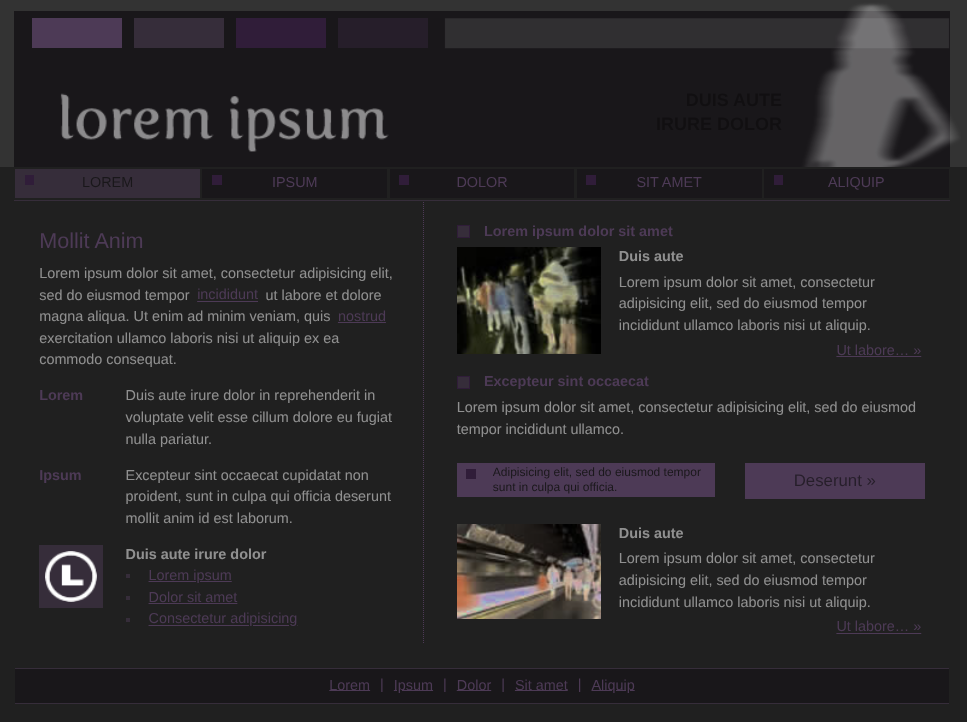The height and width of the screenshot is (722, 967).
Task: Open the blurred subway station thumbnail
Action: point(529,571)
